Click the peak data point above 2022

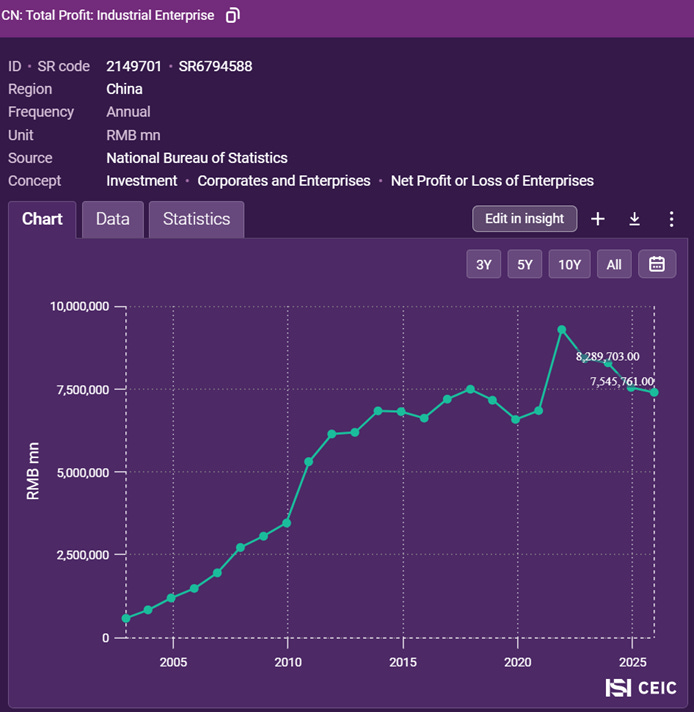(562, 330)
